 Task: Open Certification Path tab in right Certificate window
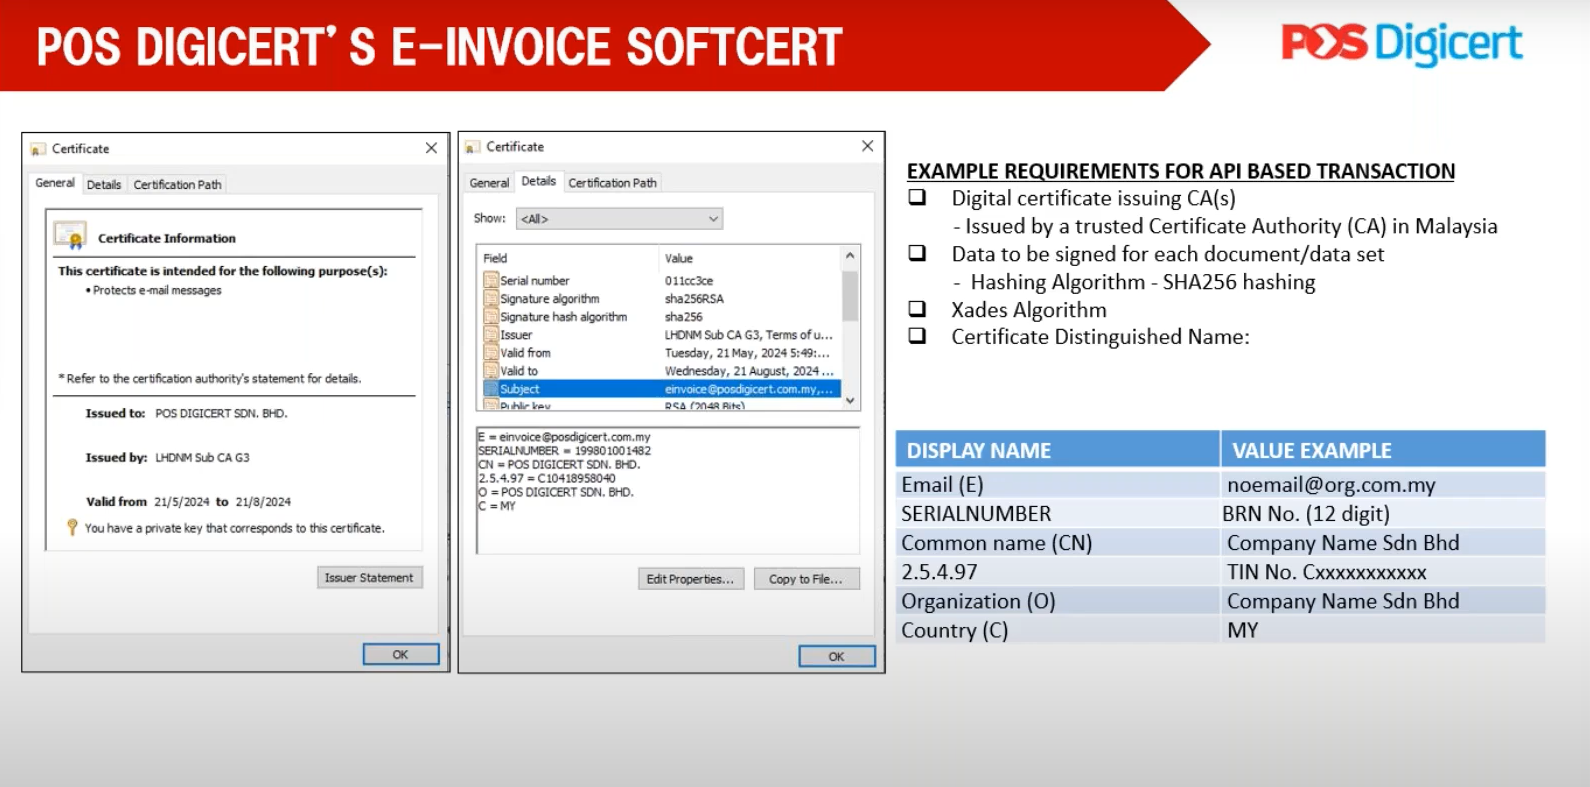613,183
